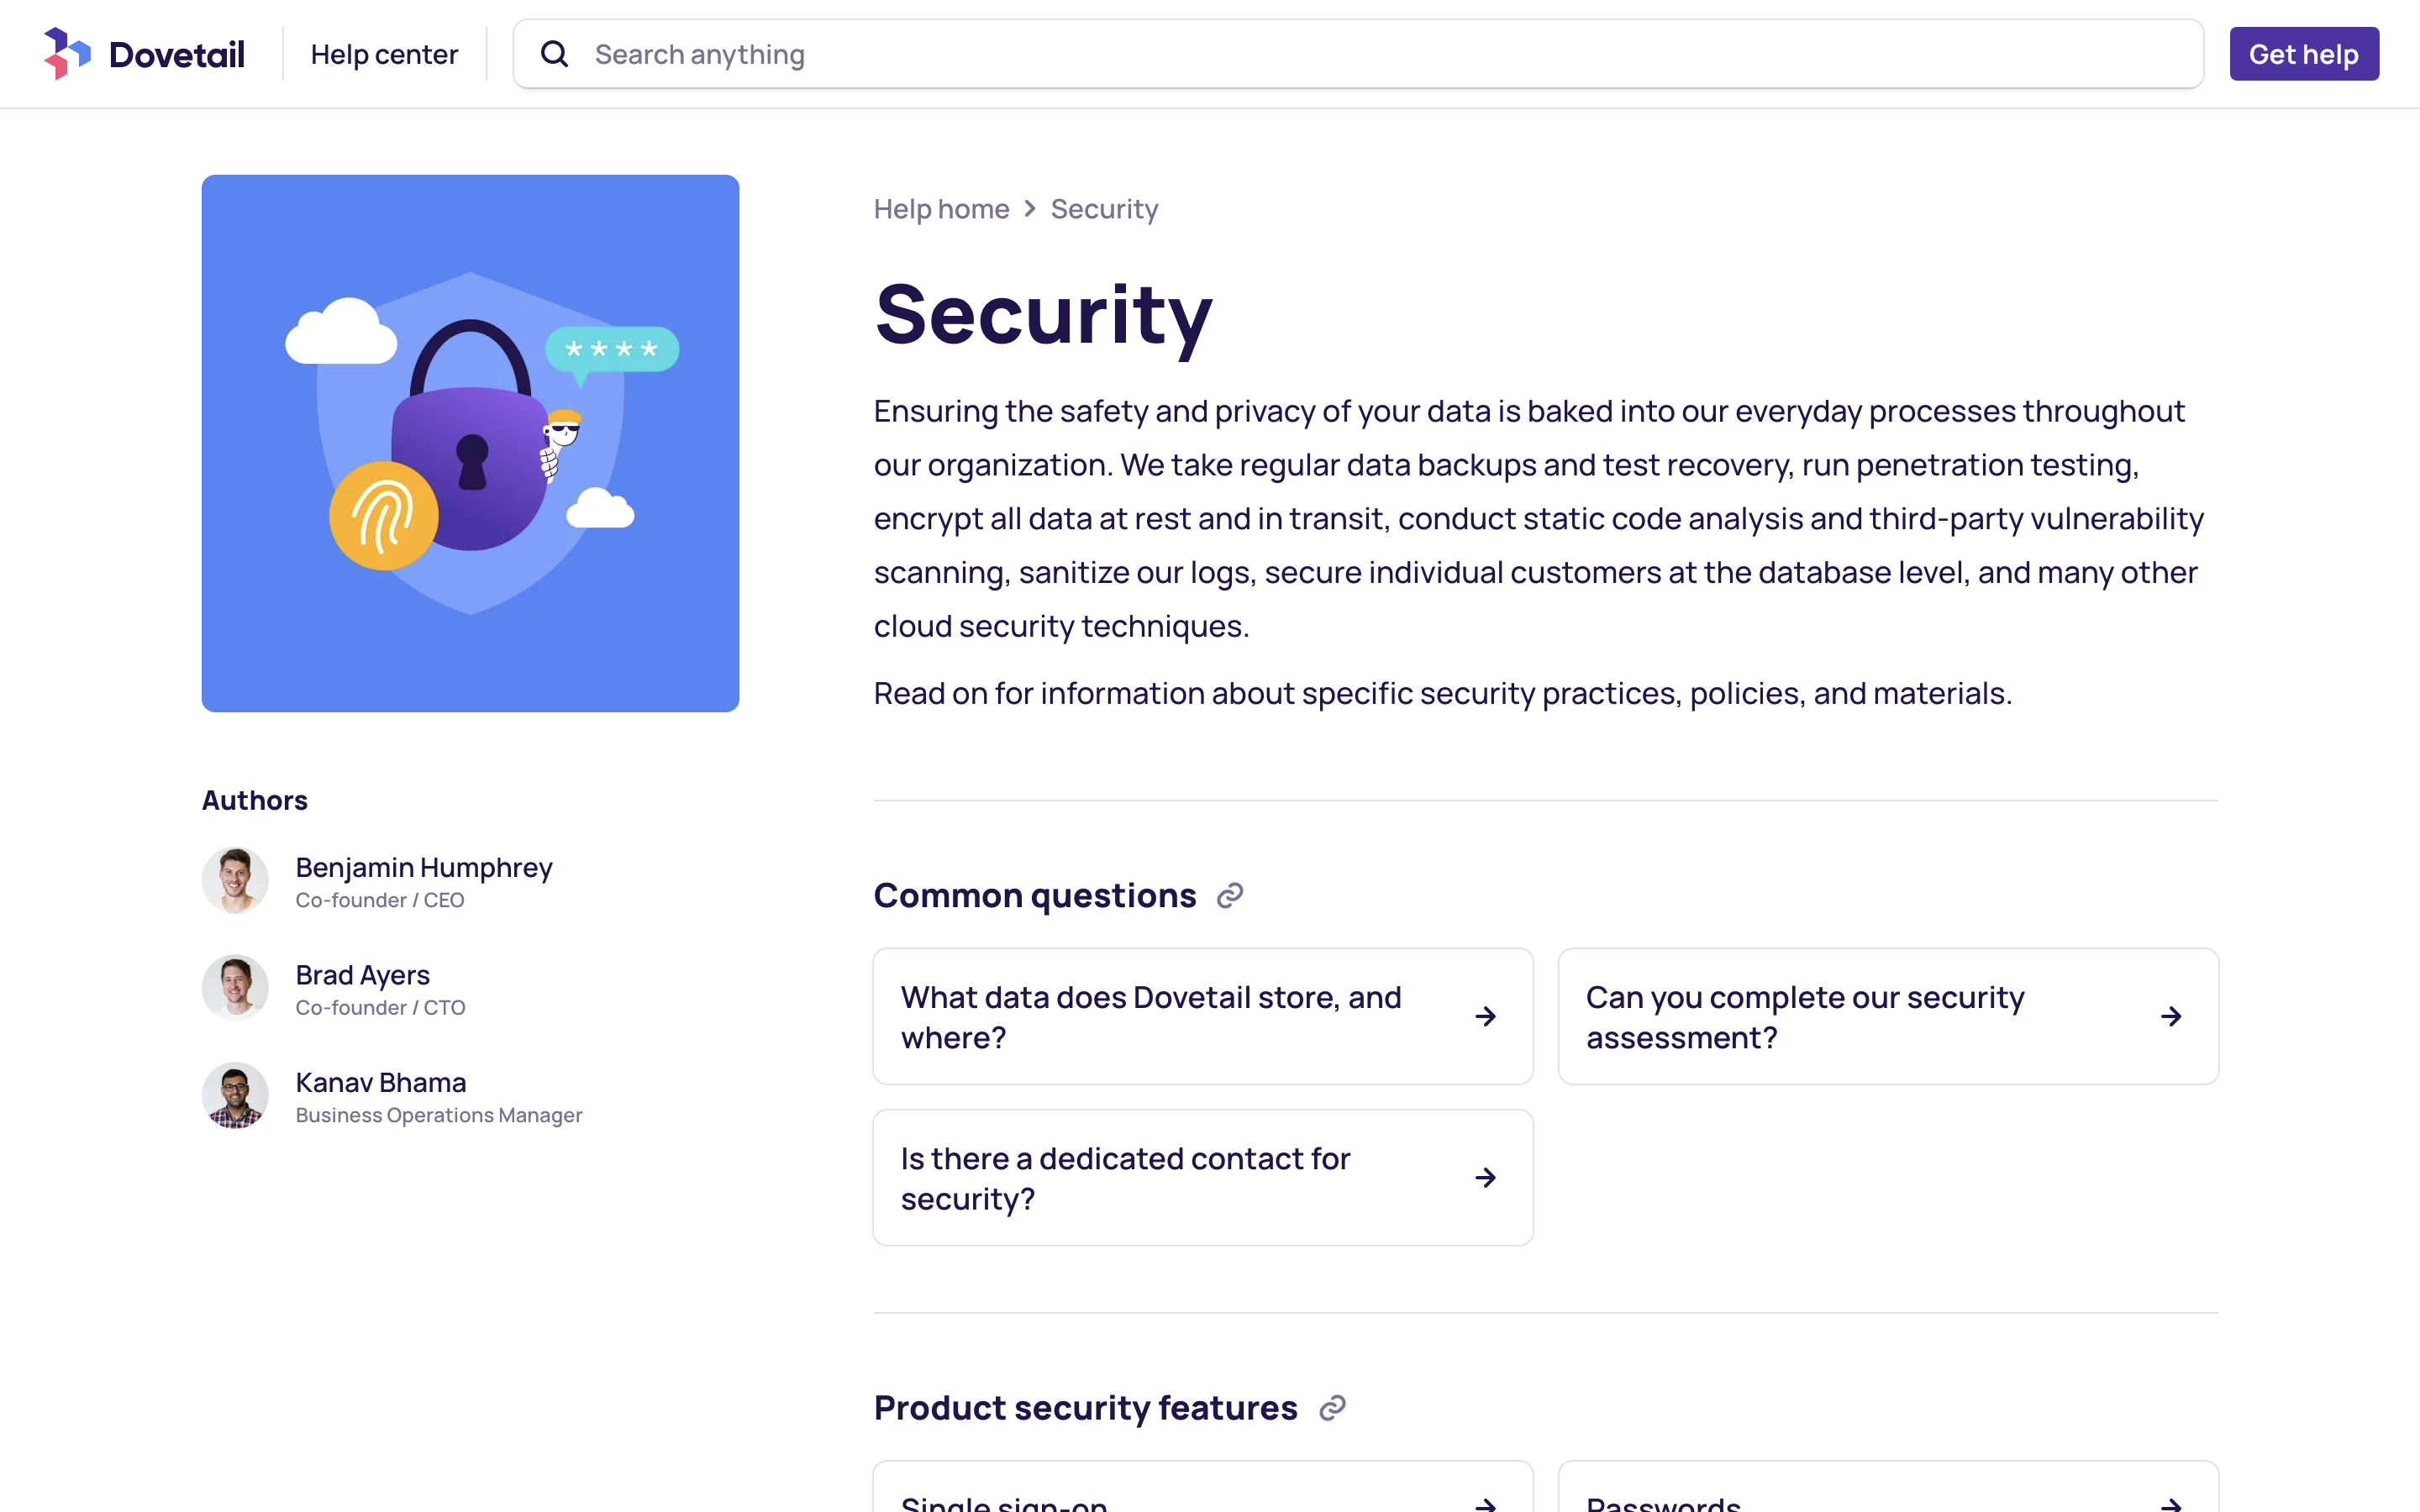This screenshot has width=2420, height=1512.
Task: Click inside the Search anything field
Action: click(x=1000, y=53)
